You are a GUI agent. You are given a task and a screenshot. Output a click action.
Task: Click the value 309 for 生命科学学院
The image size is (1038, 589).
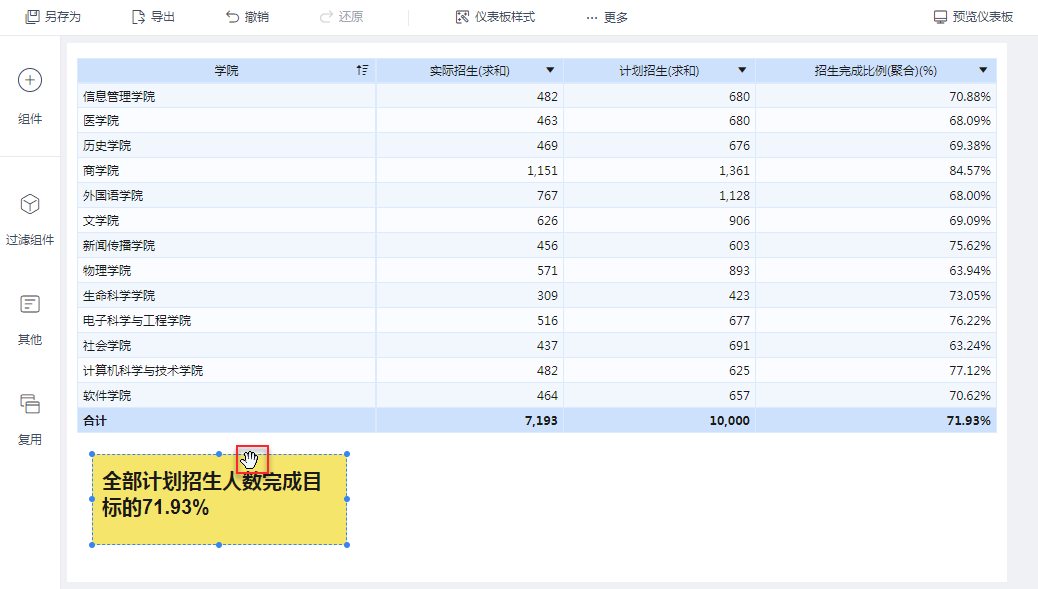tap(547, 296)
